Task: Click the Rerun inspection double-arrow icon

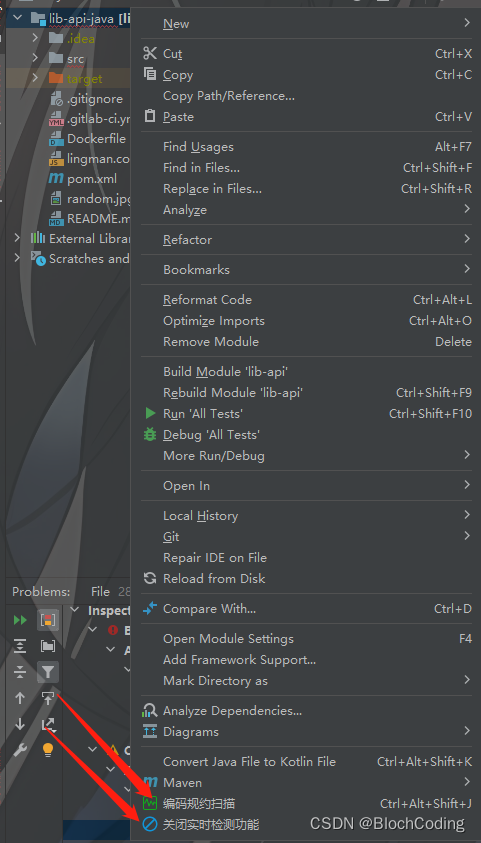Action: (x=20, y=620)
